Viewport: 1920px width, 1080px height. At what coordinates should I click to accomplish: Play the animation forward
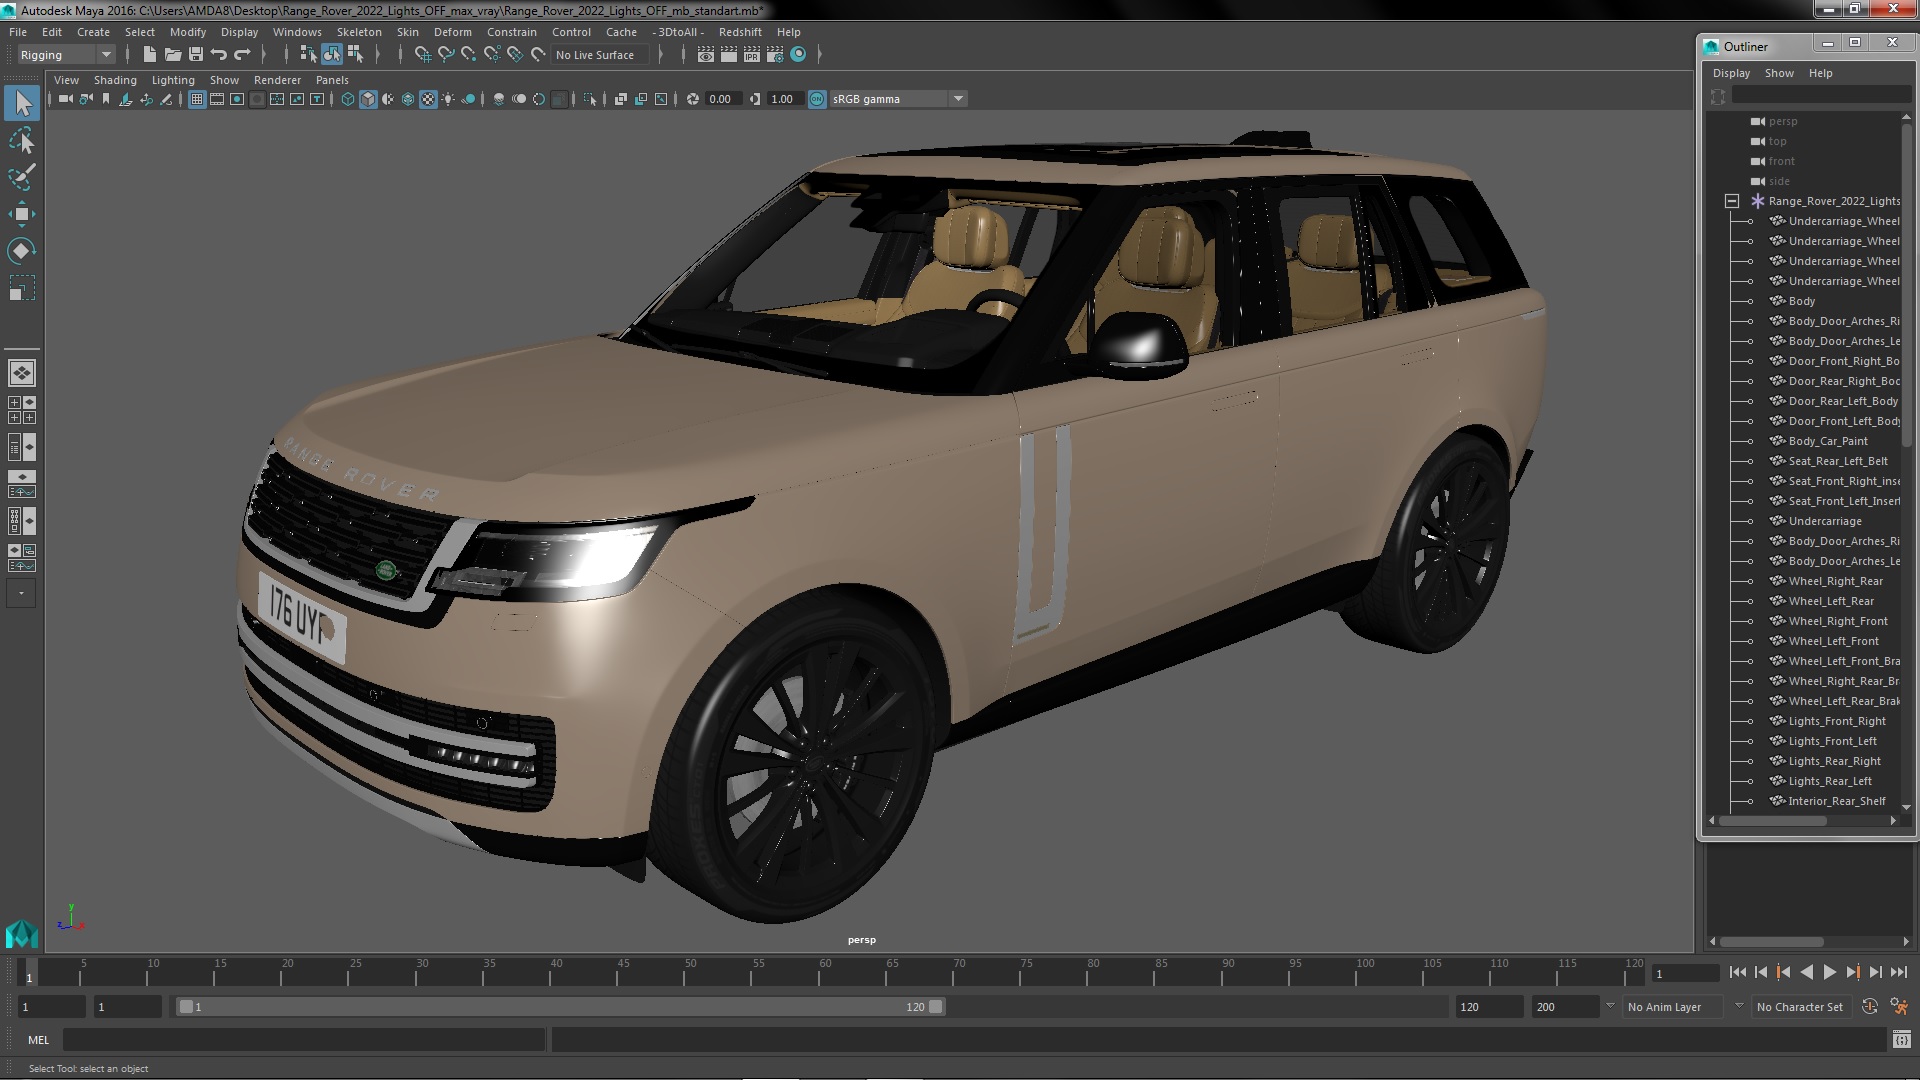coord(1830,972)
